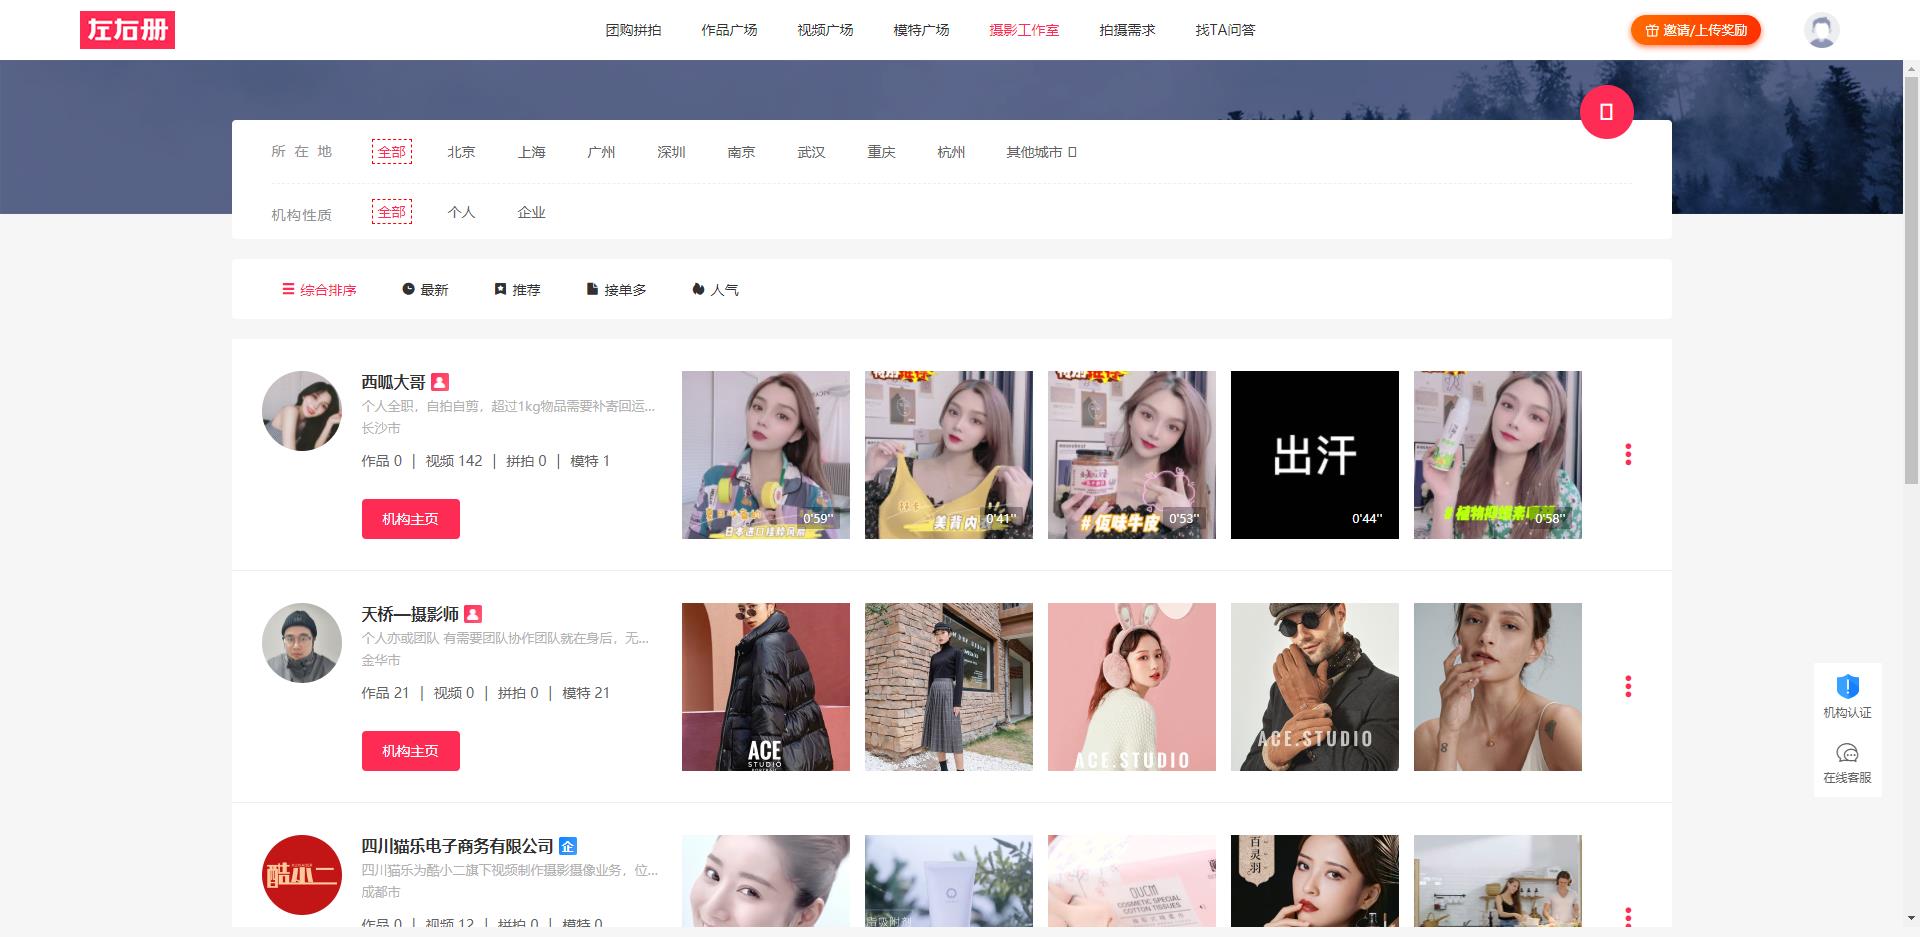Open pink bunny earmuffs photo
Viewport: 1920px width, 937px height.
1132,687
